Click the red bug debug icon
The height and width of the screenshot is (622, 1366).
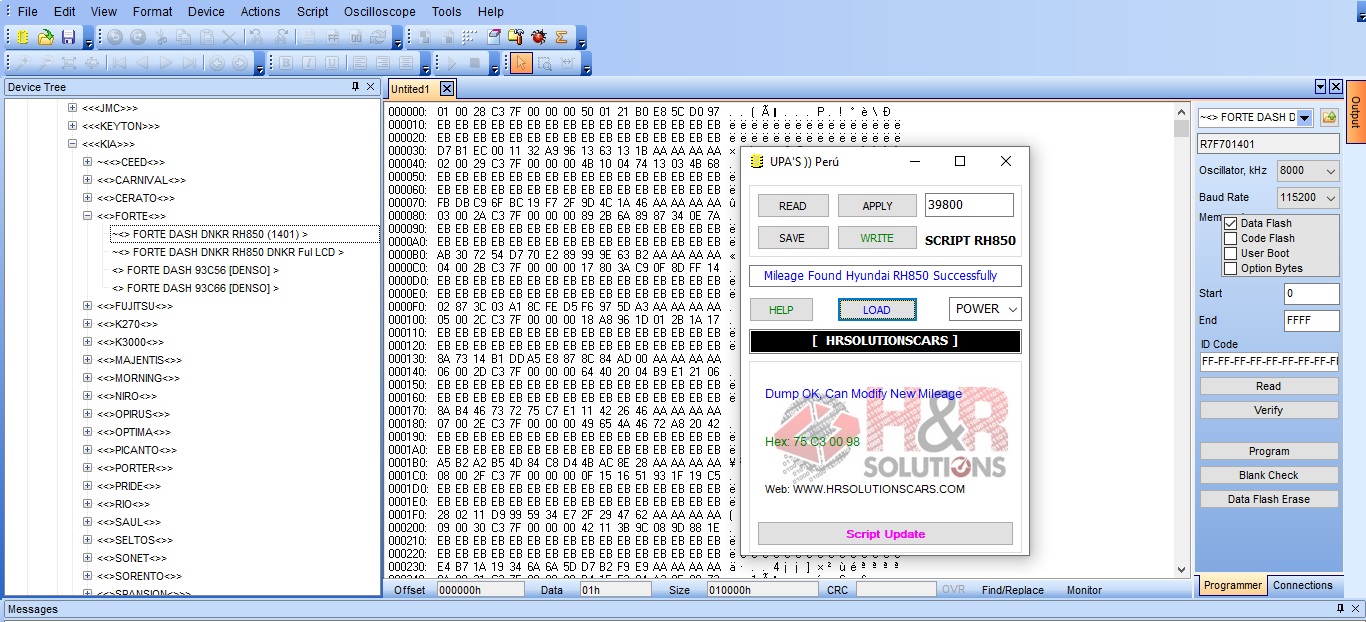(x=539, y=37)
